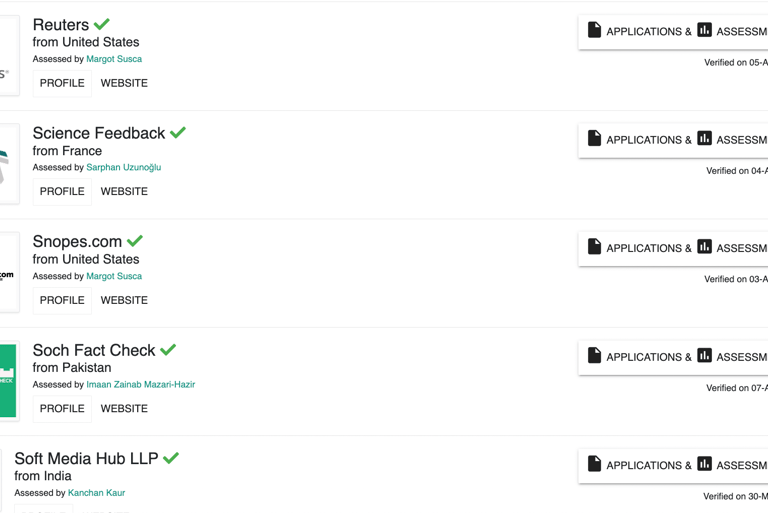The height and width of the screenshot is (513, 768).
Task: Click Soft Media Hub assessment chart icon
Action: coord(704,464)
